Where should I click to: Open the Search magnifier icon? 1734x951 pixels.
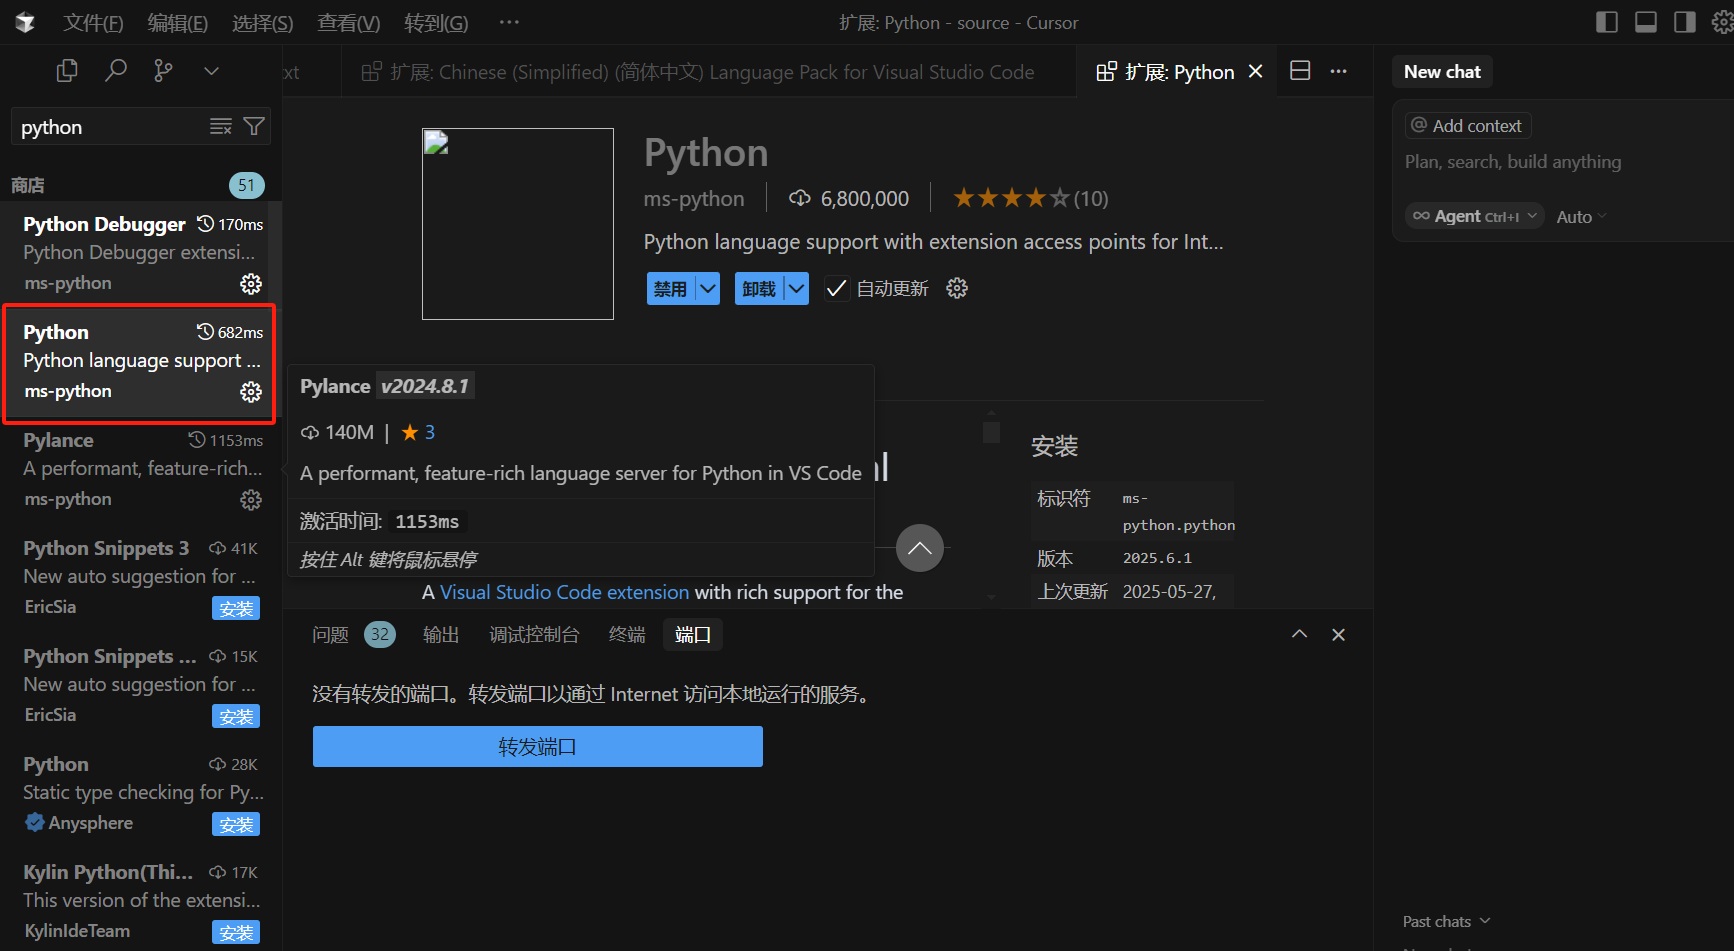point(116,71)
